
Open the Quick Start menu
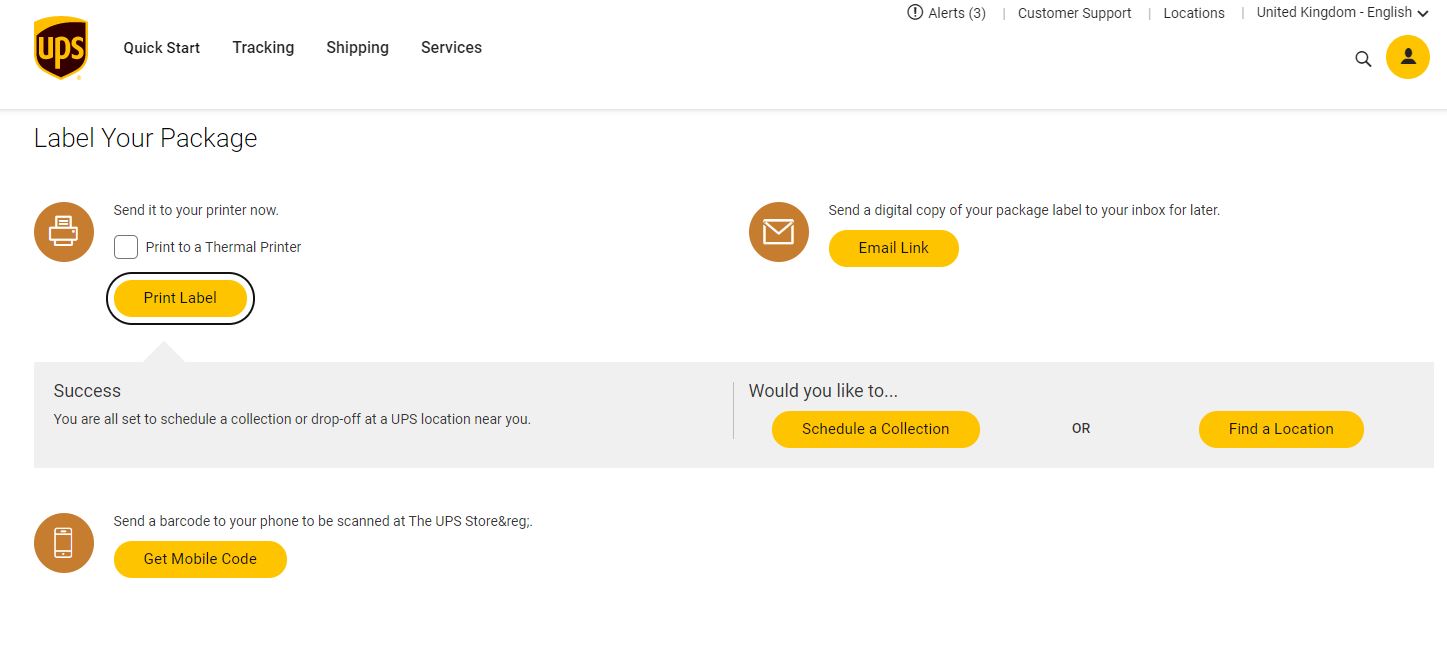point(161,47)
